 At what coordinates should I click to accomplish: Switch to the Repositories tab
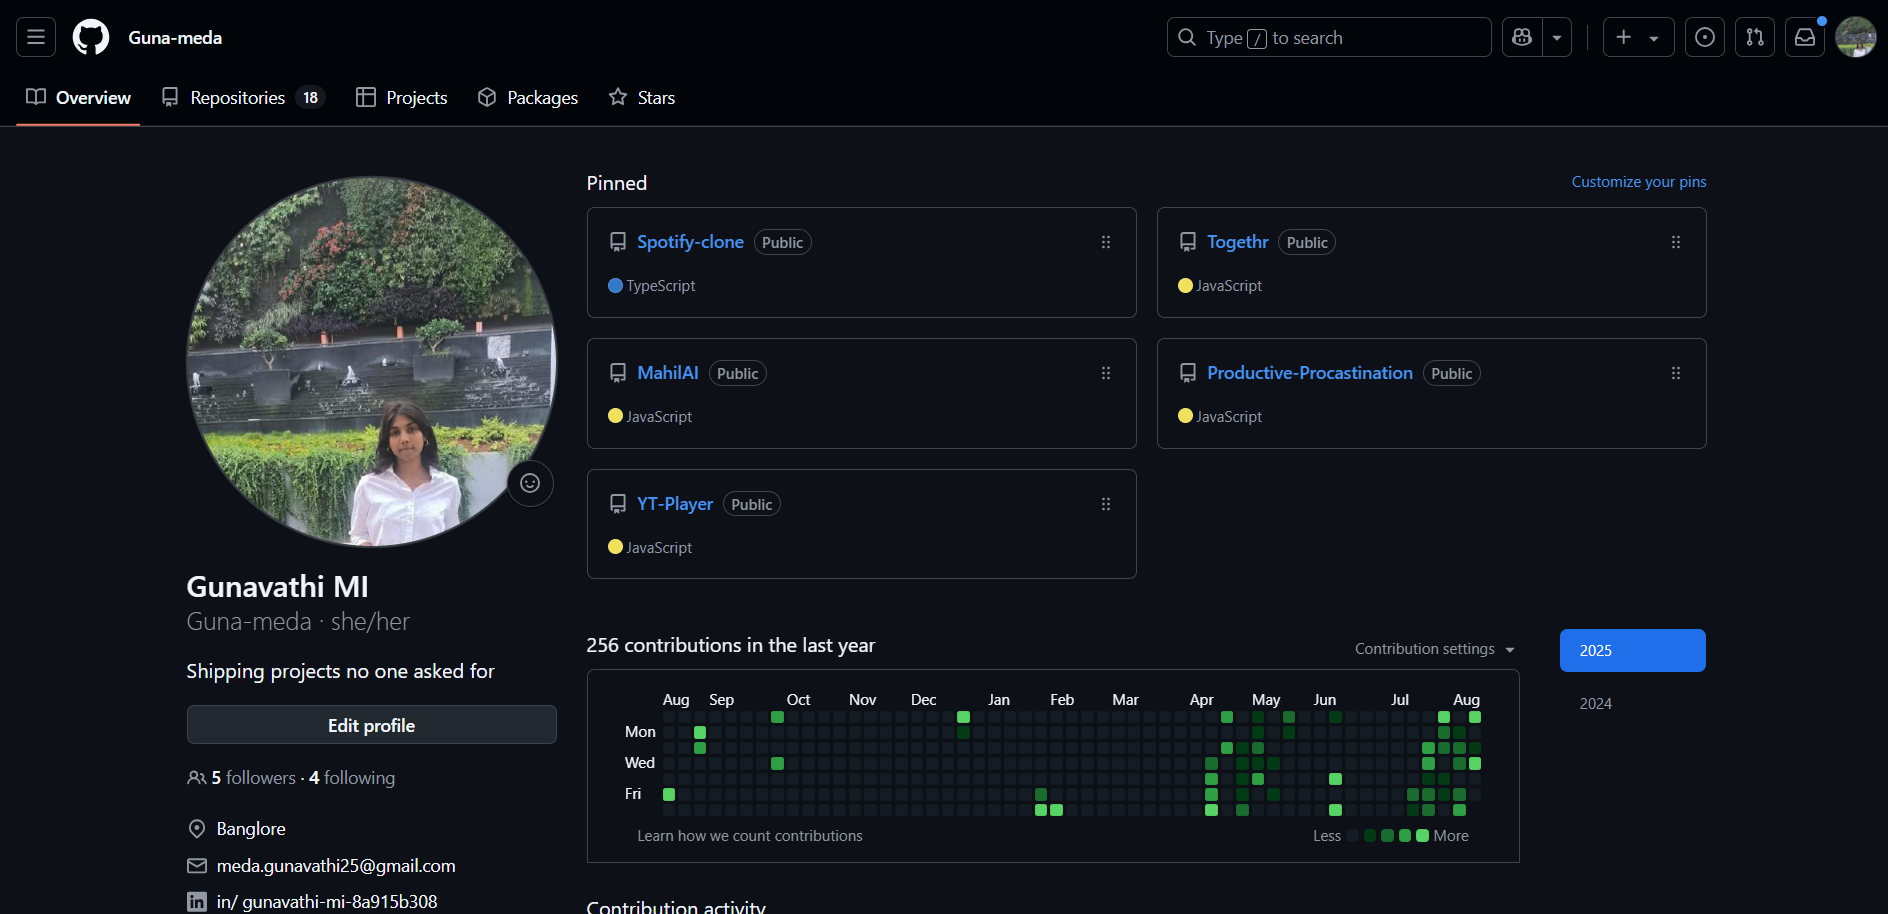(243, 97)
